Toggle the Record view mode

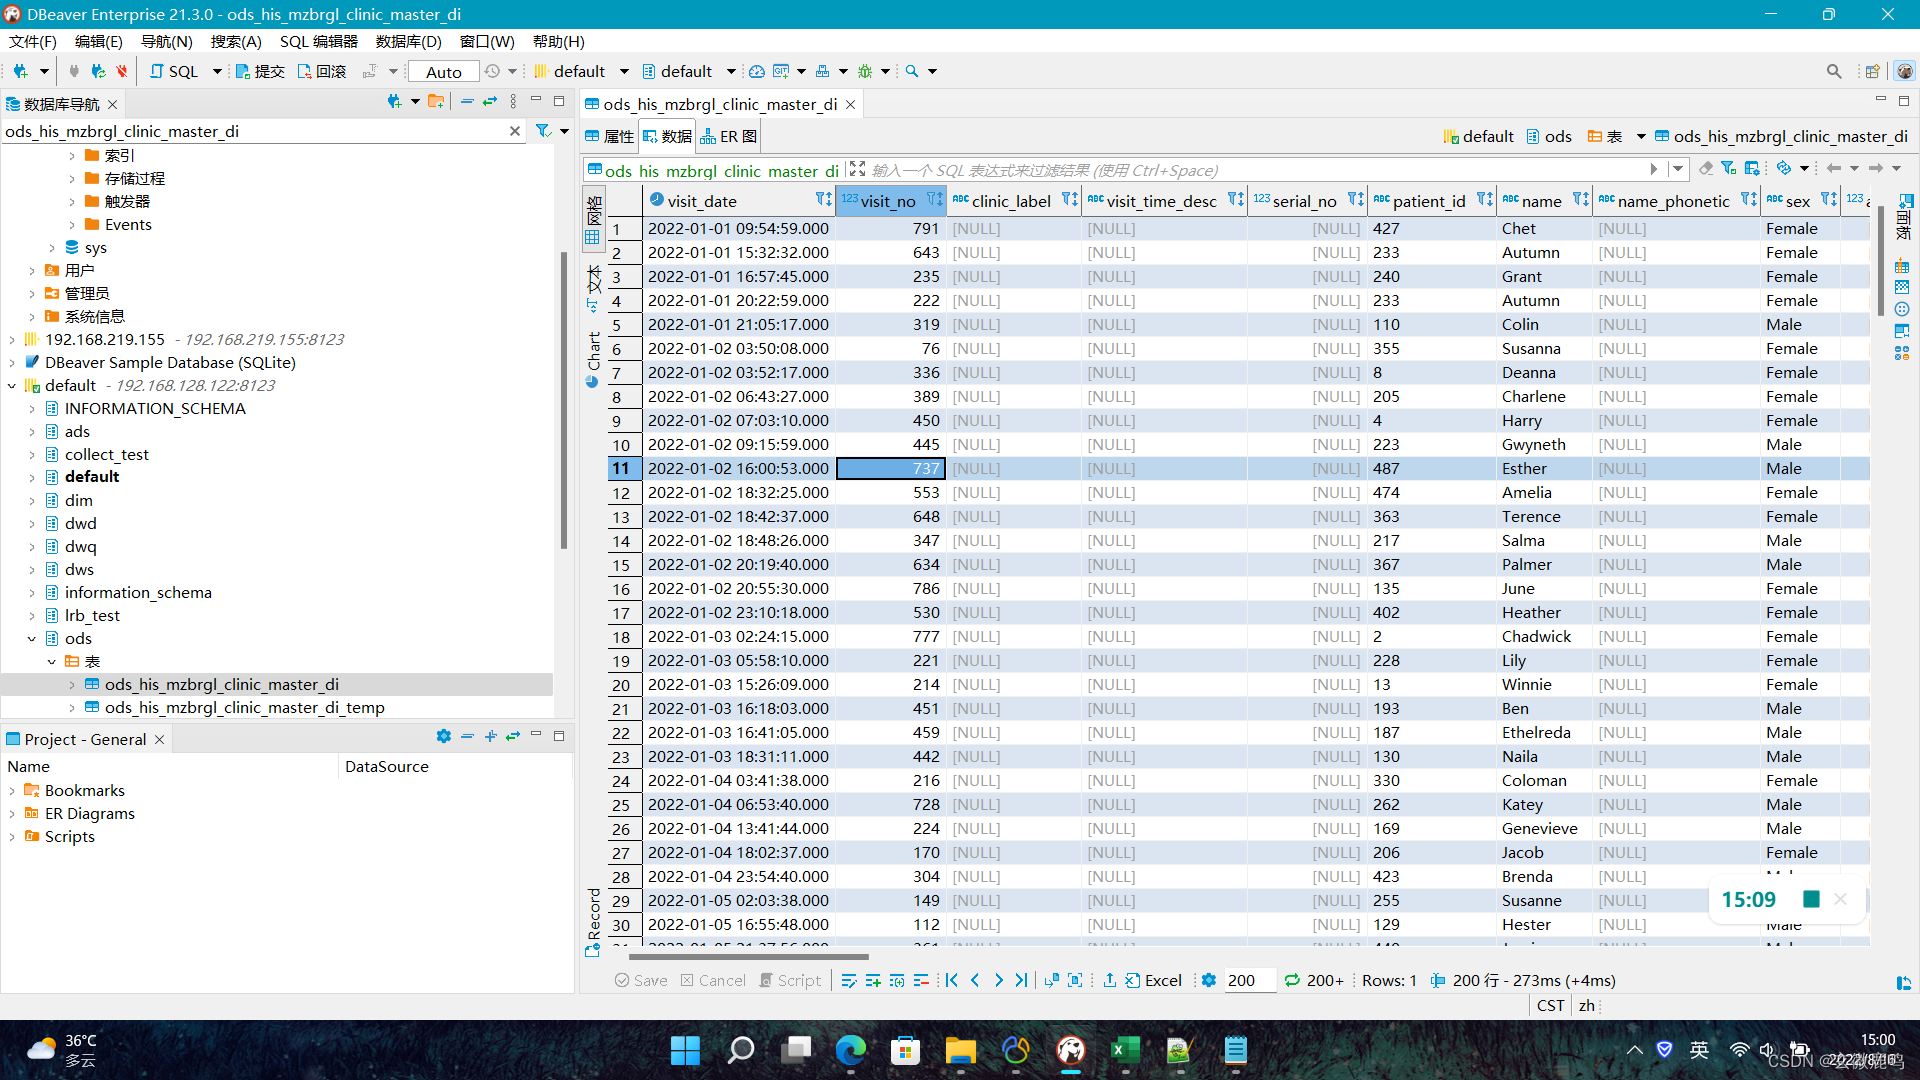click(x=593, y=922)
